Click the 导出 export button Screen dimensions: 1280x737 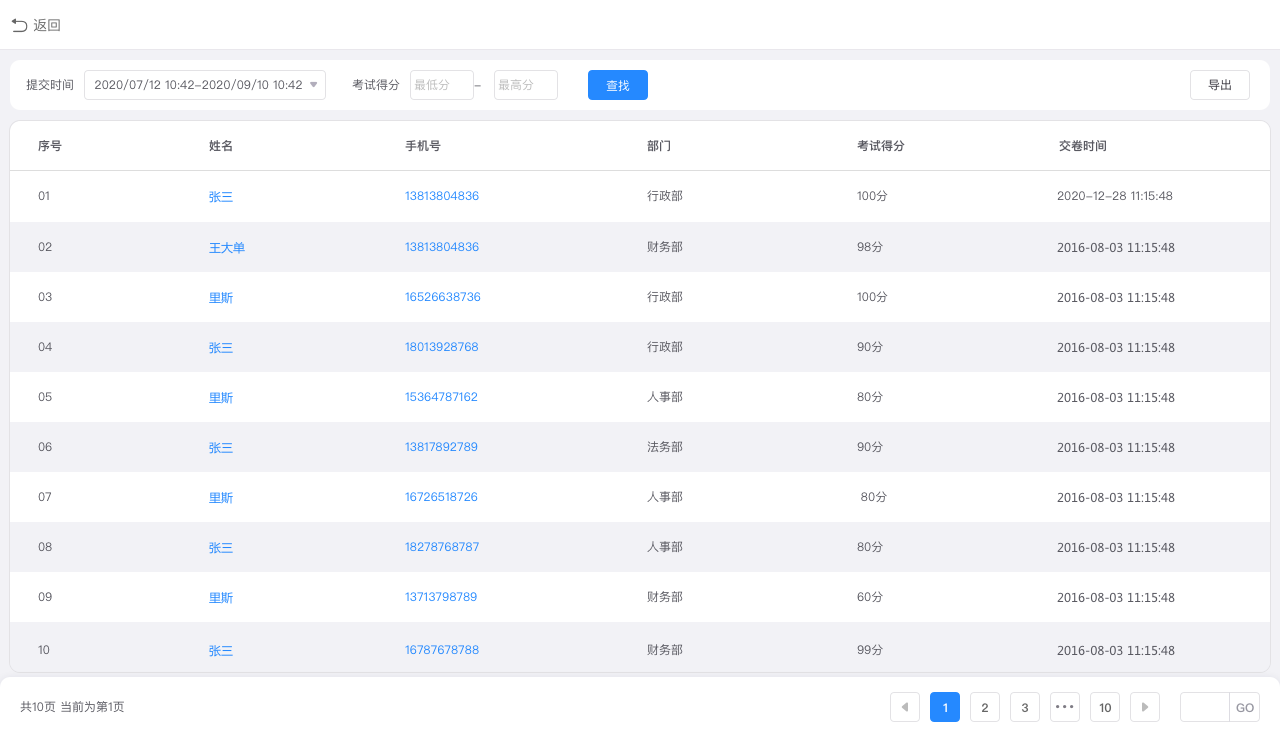[1219, 85]
